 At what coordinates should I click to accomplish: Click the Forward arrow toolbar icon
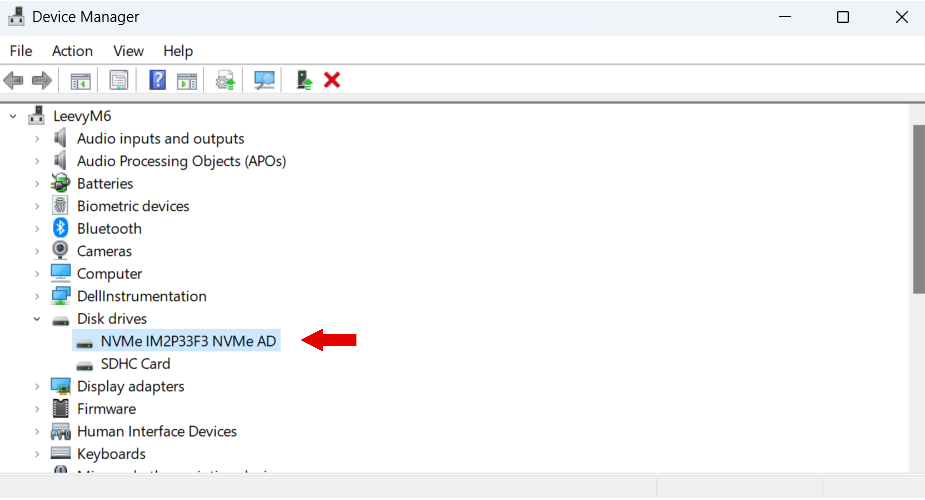42,80
